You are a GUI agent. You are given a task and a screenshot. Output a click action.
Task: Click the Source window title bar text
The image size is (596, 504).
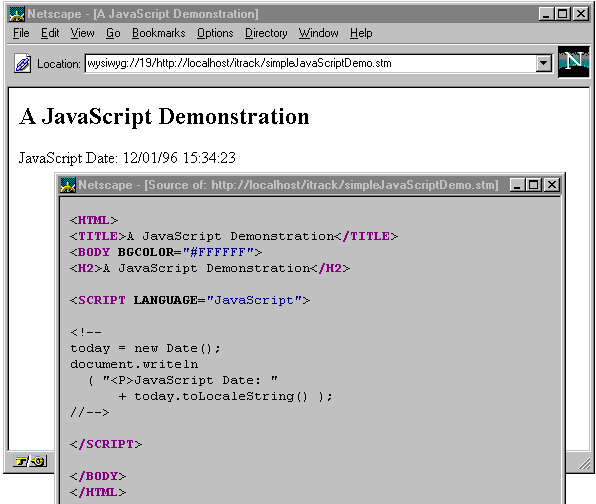tap(288, 185)
